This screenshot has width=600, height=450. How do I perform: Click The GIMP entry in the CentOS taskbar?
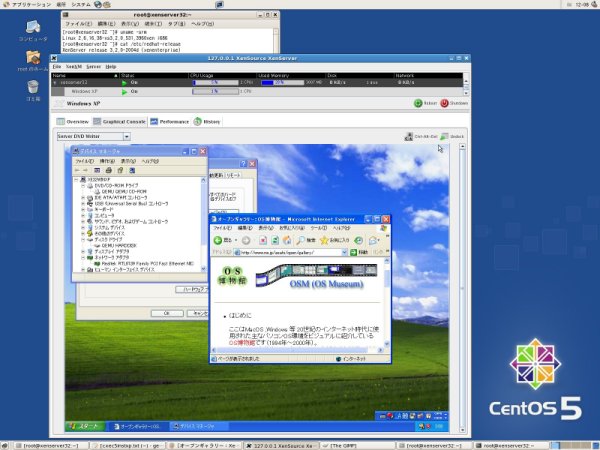[357, 446]
